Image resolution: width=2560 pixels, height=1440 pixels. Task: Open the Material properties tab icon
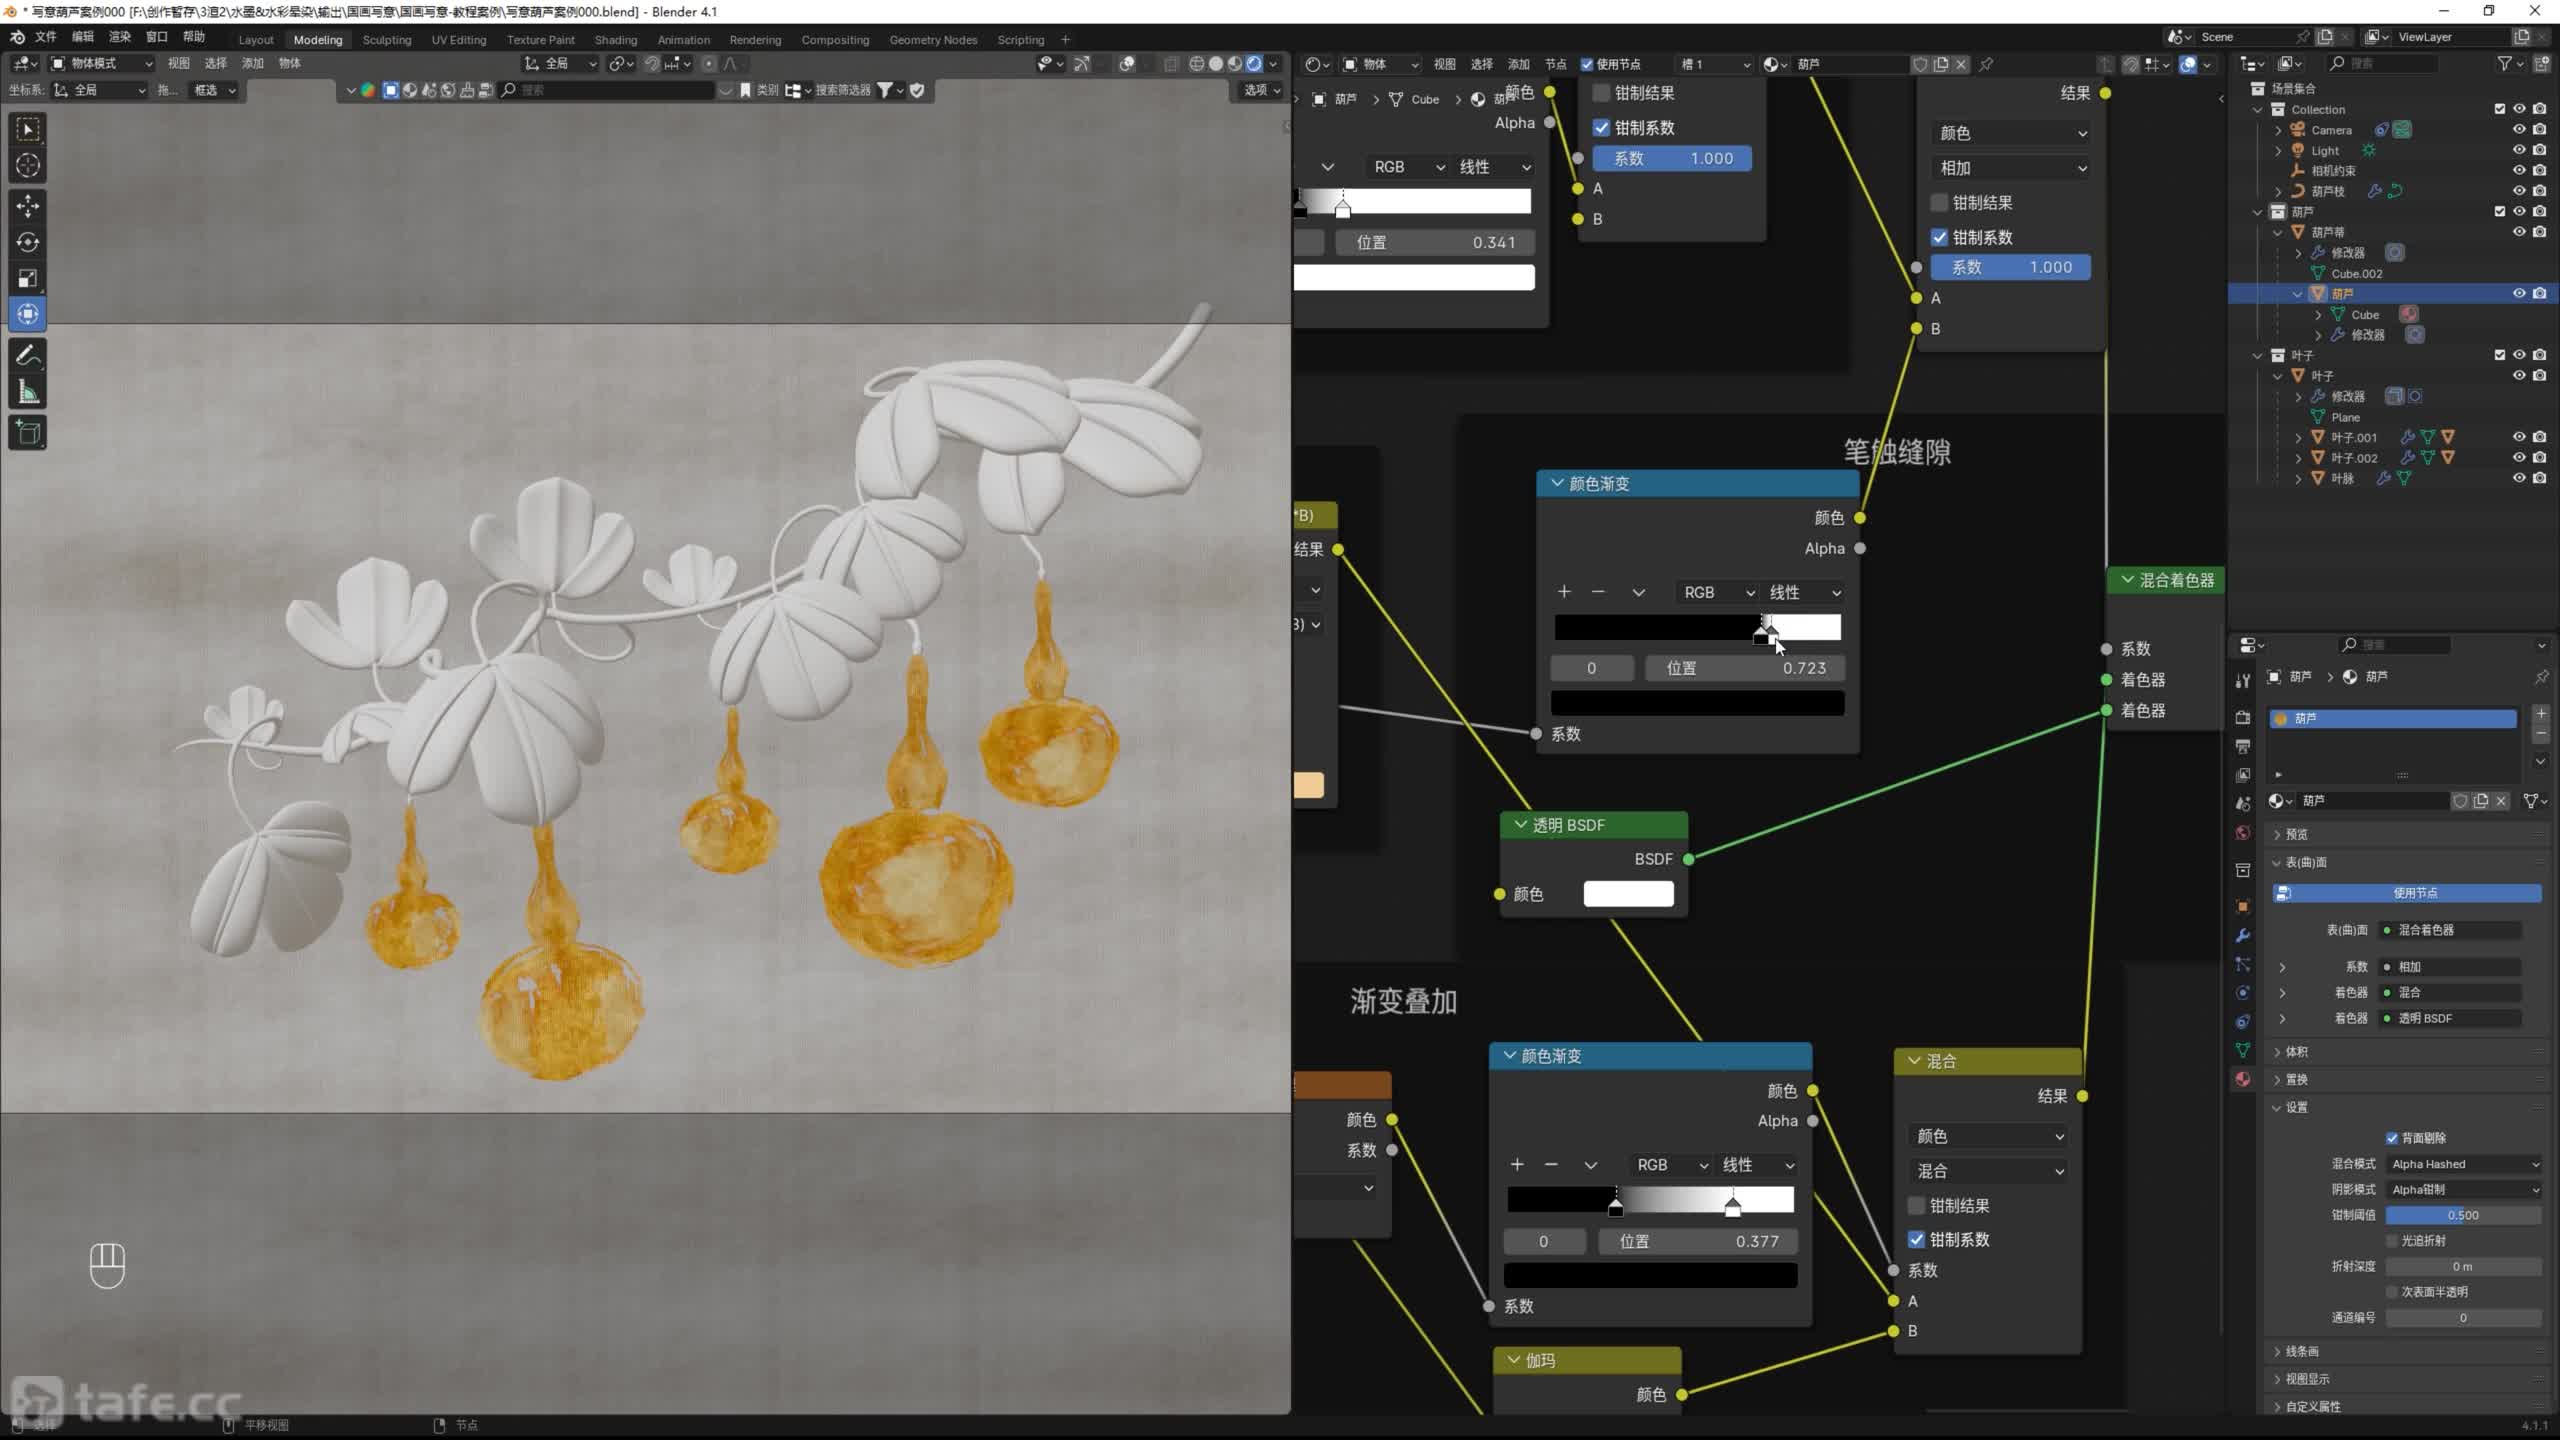(2243, 1079)
